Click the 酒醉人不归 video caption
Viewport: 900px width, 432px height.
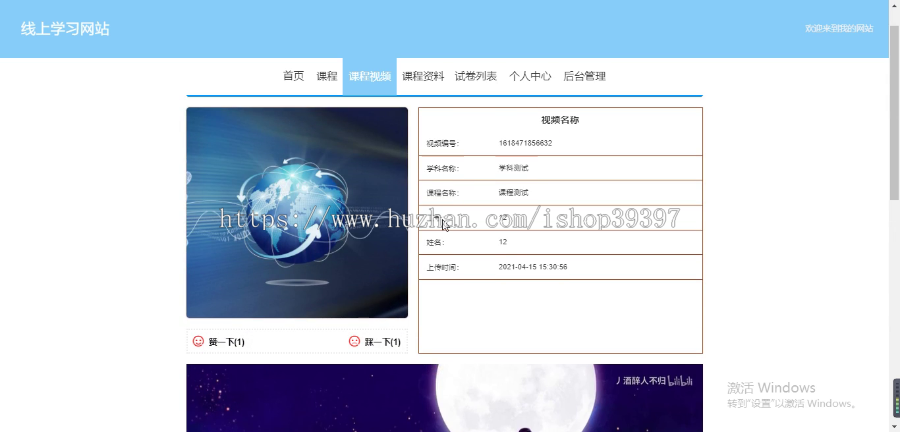click(x=645, y=380)
